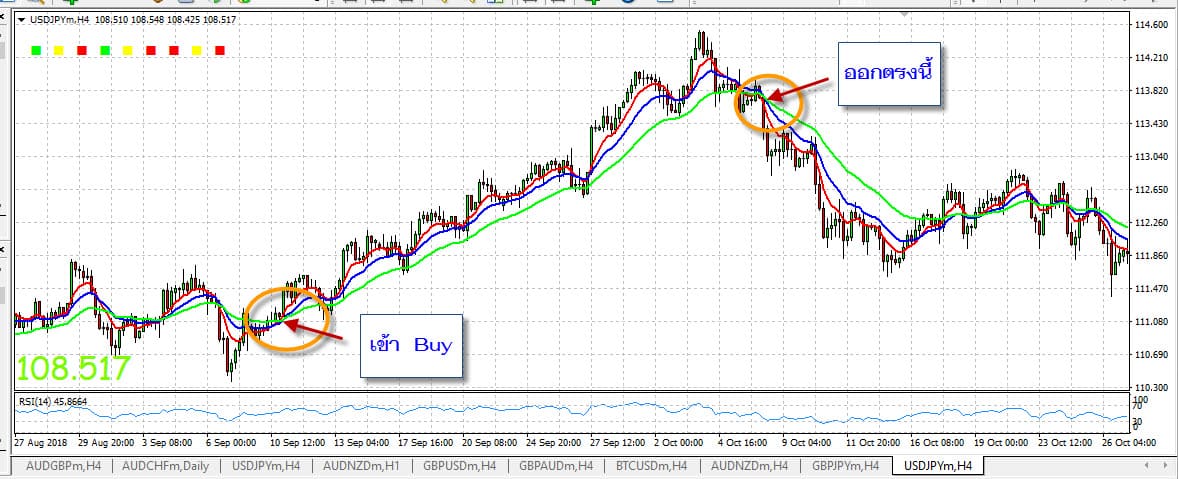Viewport: 1178px width, 479px height.
Task: Open the chart menu triangle beside USDJPYm,H4
Action: coord(21,20)
